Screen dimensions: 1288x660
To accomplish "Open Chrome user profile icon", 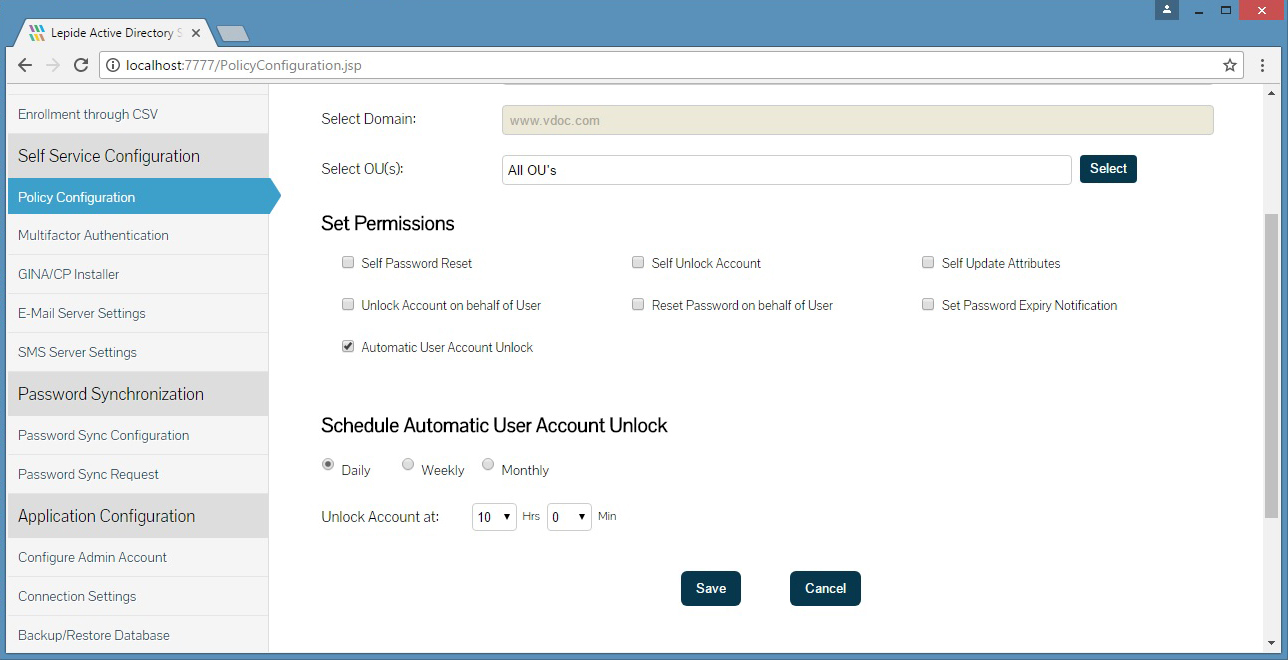I will [x=1166, y=10].
